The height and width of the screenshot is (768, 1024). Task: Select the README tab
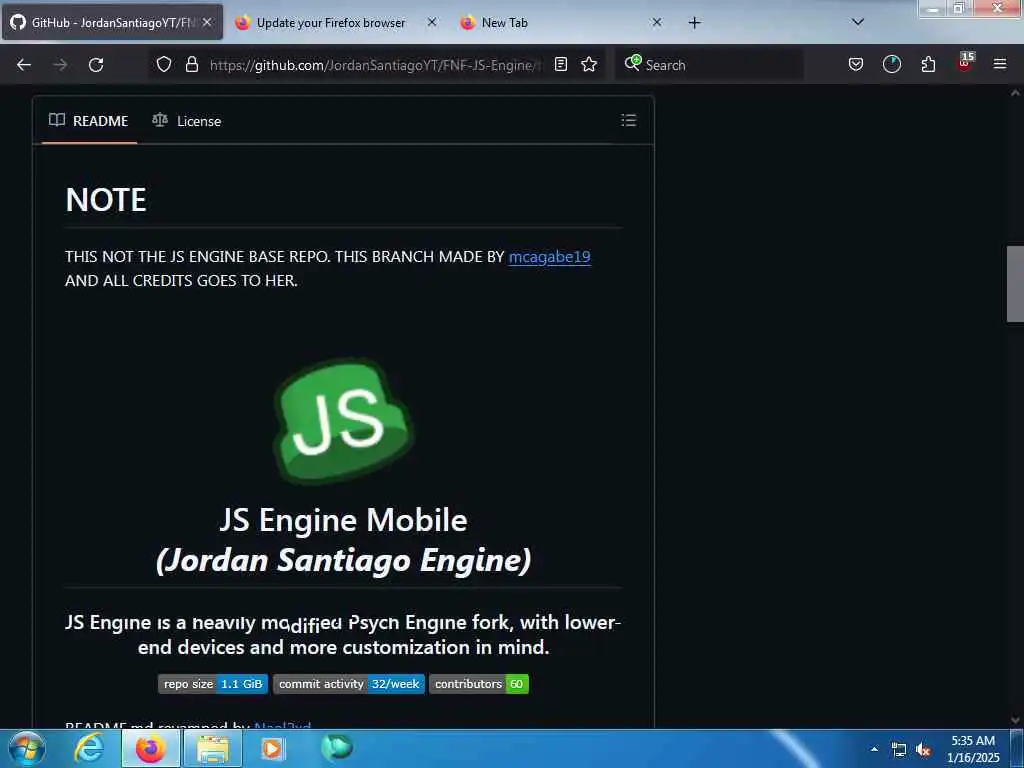pyautogui.click(x=89, y=121)
